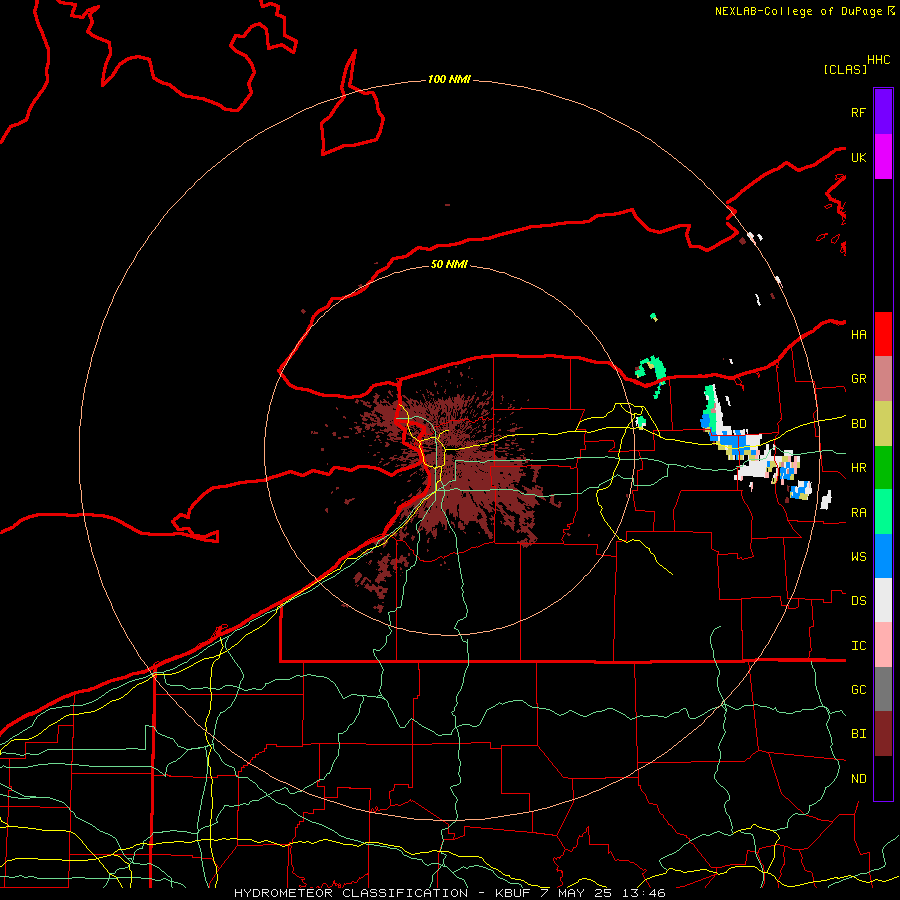Click the 13:46 timestamp
The width and height of the screenshot is (900, 900).
click(x=642, y=893)
